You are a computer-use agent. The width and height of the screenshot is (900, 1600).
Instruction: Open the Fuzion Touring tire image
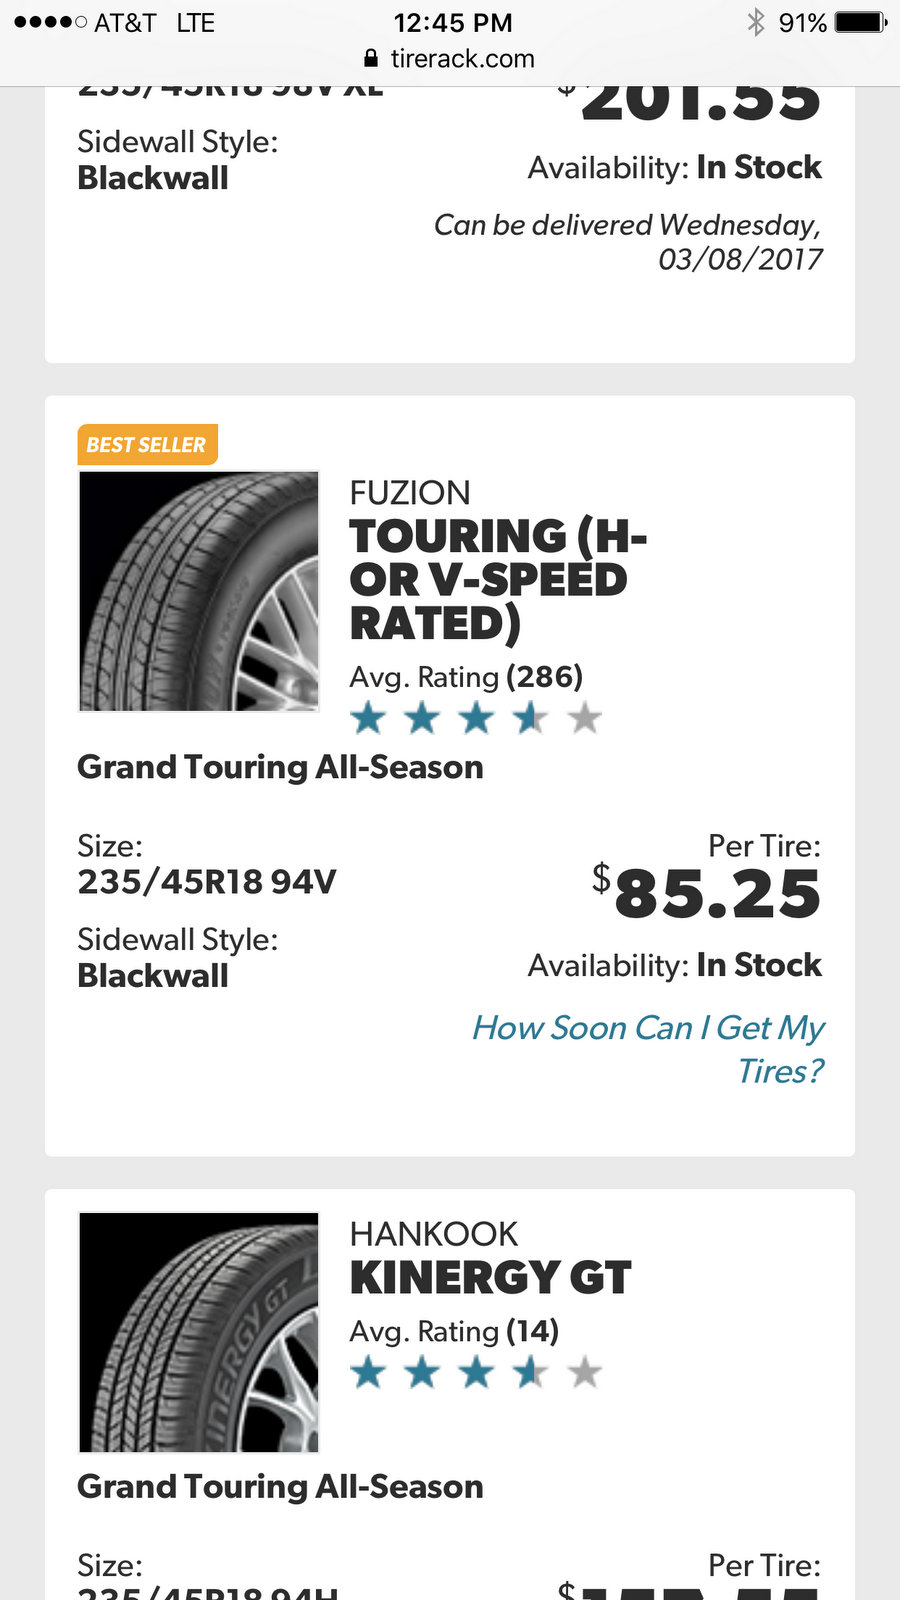click(199, 591)
